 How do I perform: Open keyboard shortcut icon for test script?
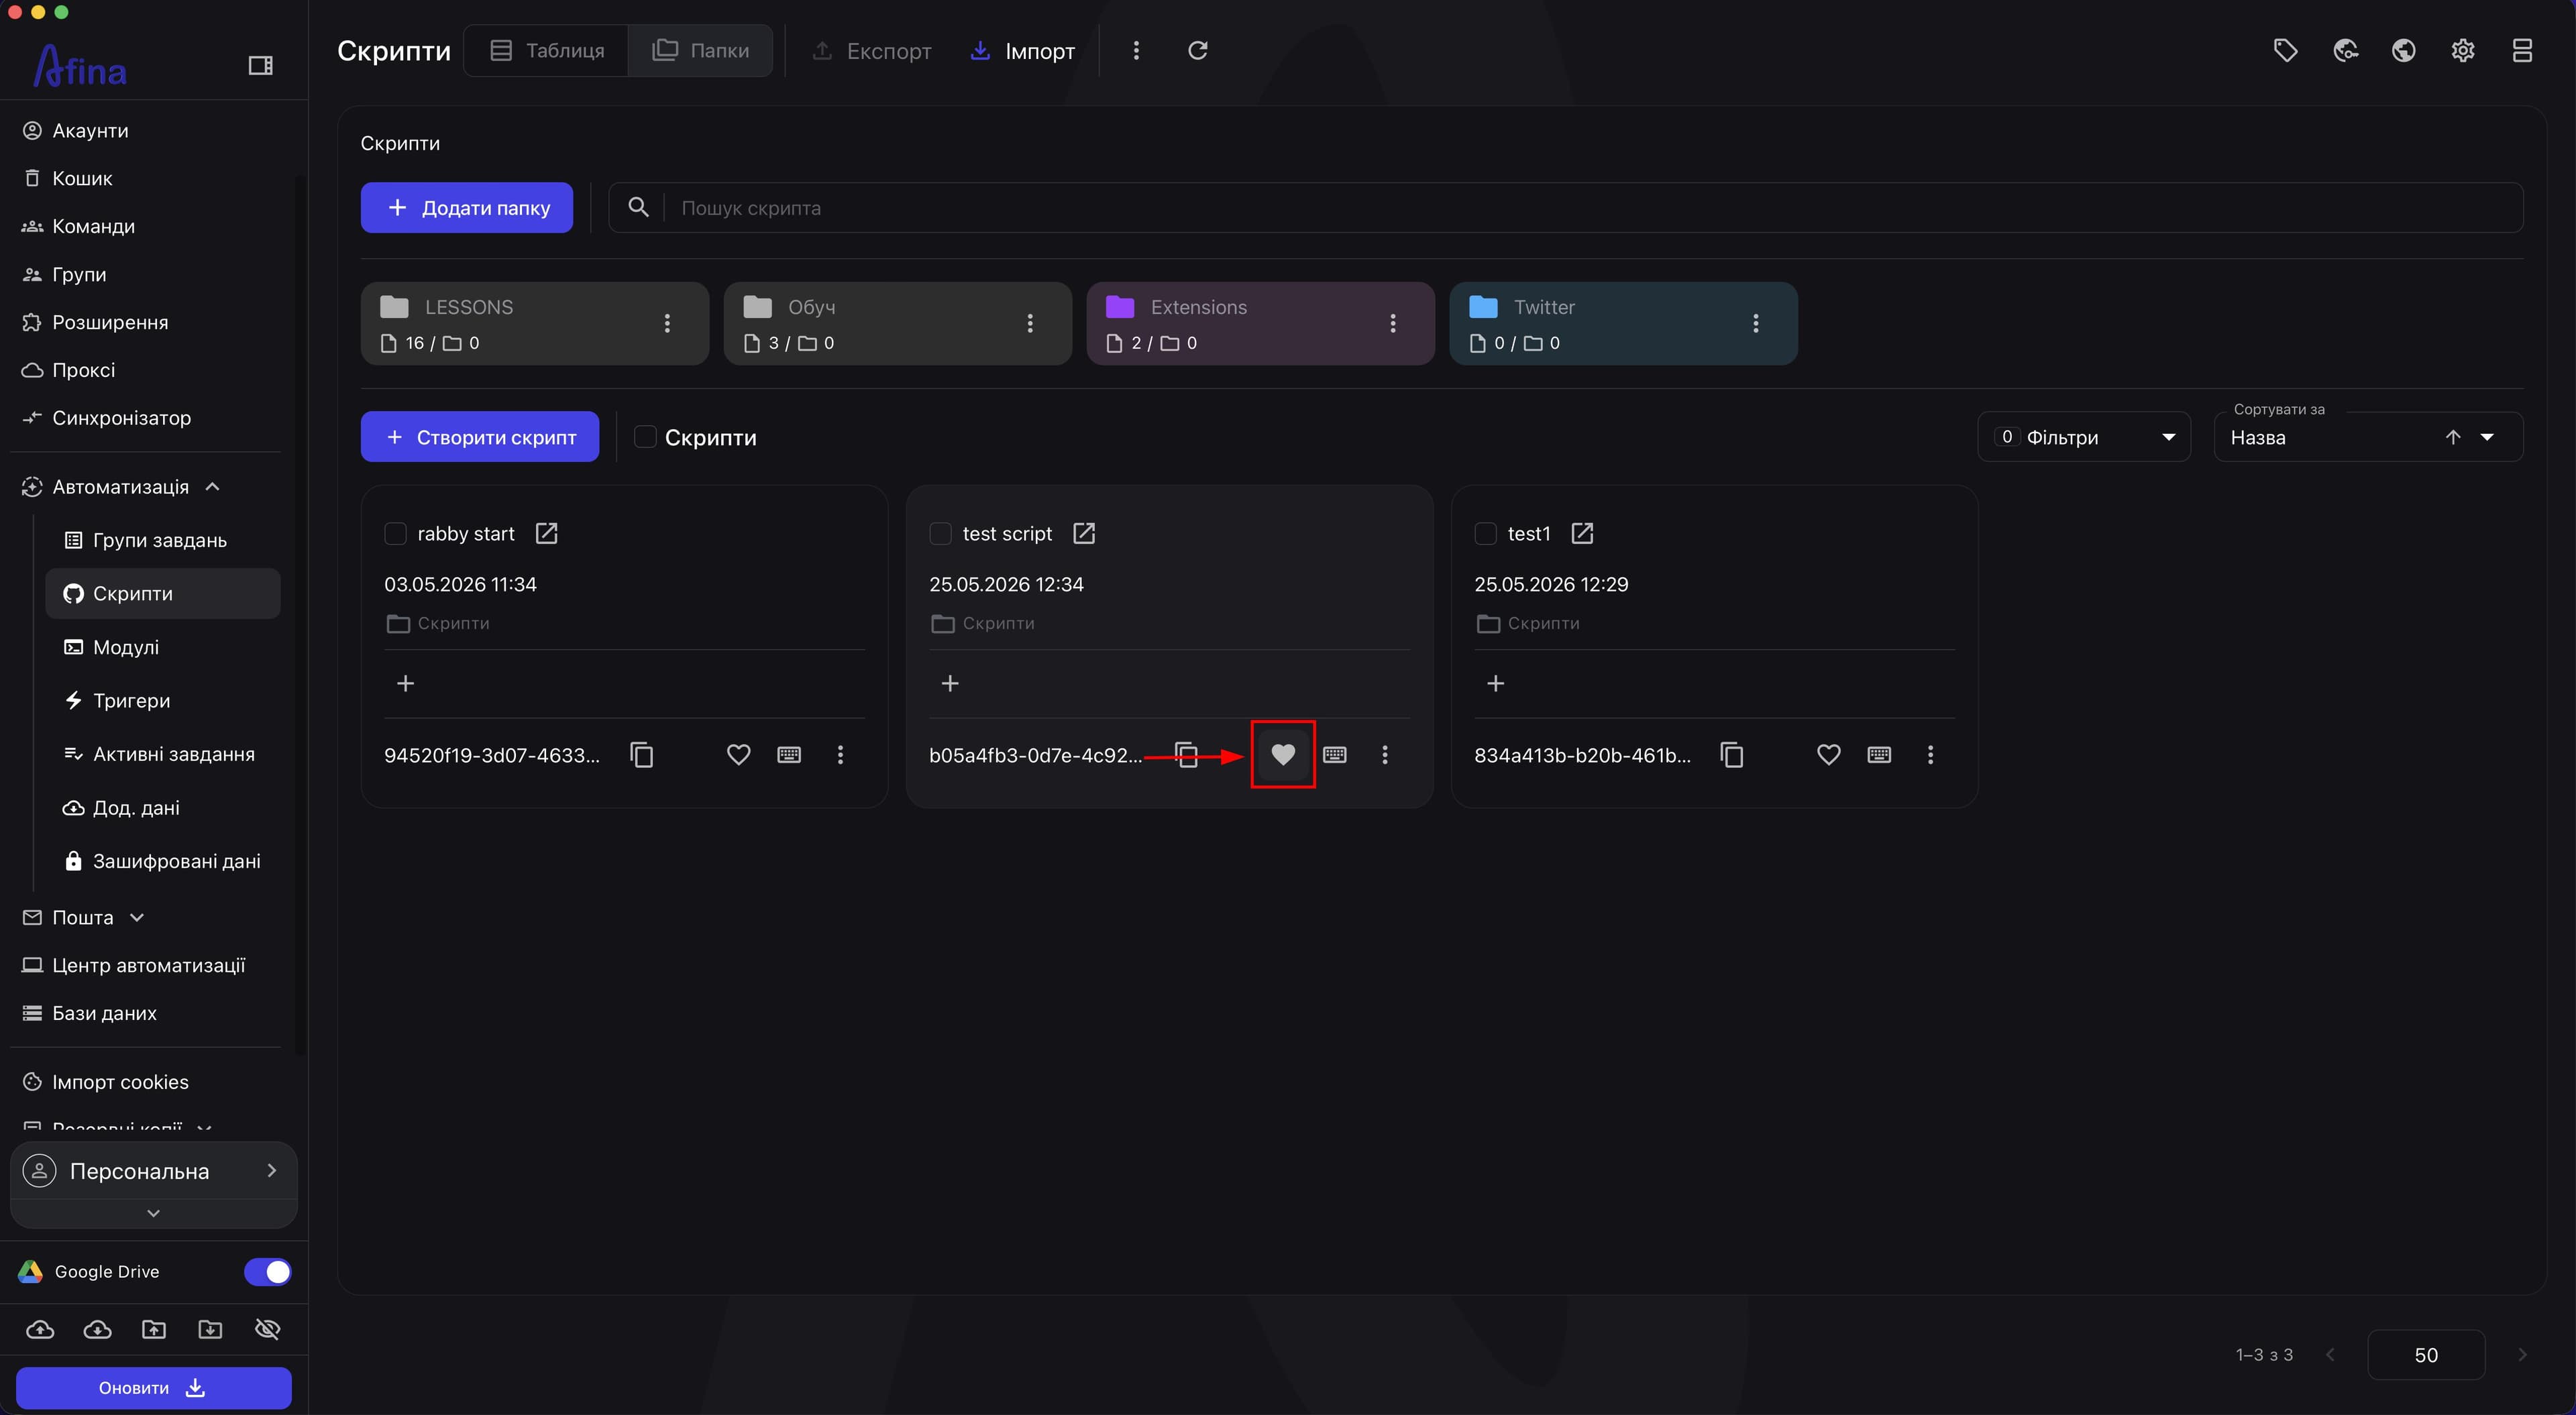click(1334, 755)
